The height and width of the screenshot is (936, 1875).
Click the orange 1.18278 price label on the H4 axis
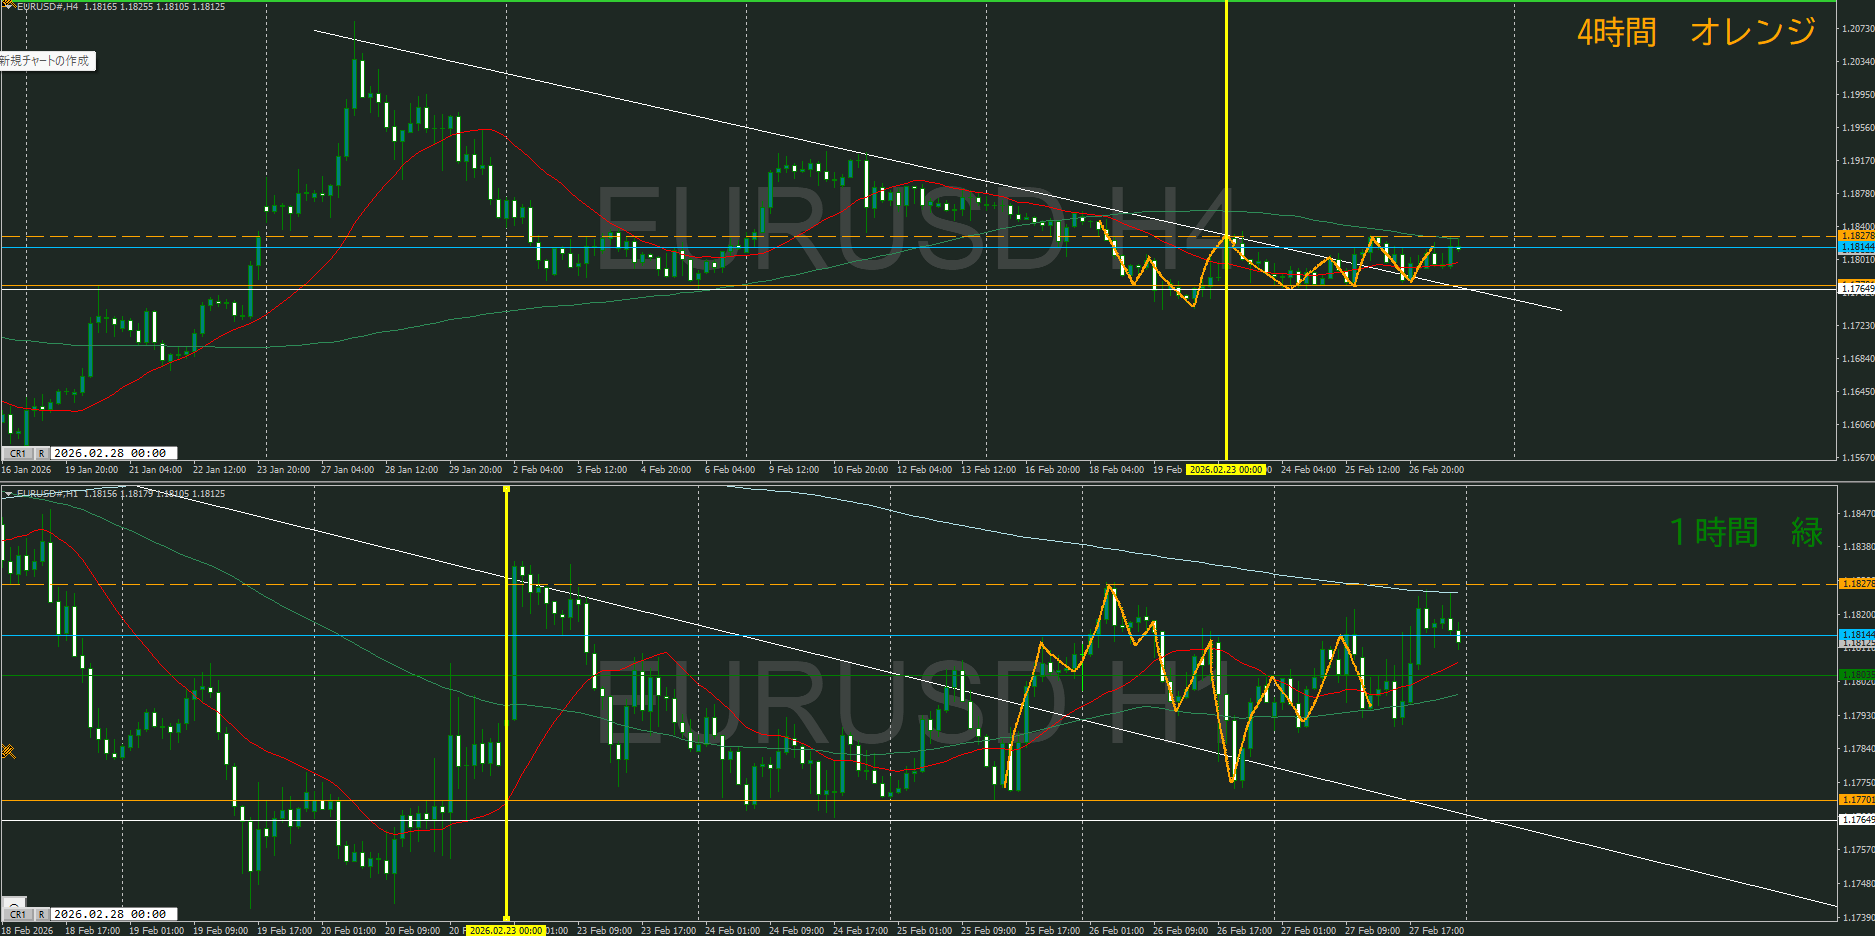[1857, 236]
